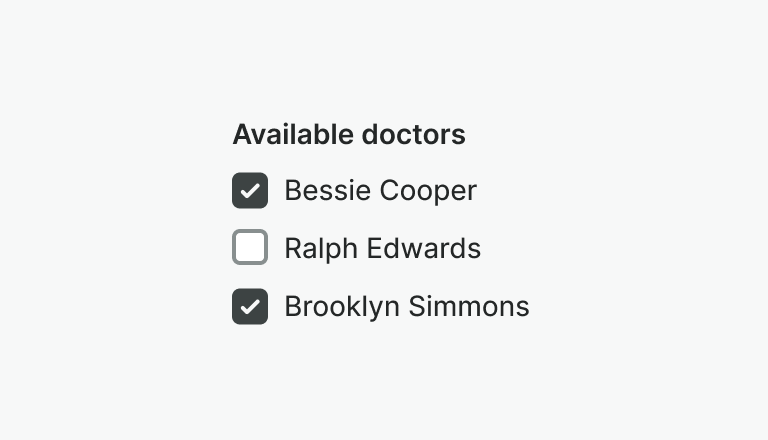The image size is (768, 440).
Task: Uncheck the Bessie Cooper checkbox
Action: click(x=250, y=190)
